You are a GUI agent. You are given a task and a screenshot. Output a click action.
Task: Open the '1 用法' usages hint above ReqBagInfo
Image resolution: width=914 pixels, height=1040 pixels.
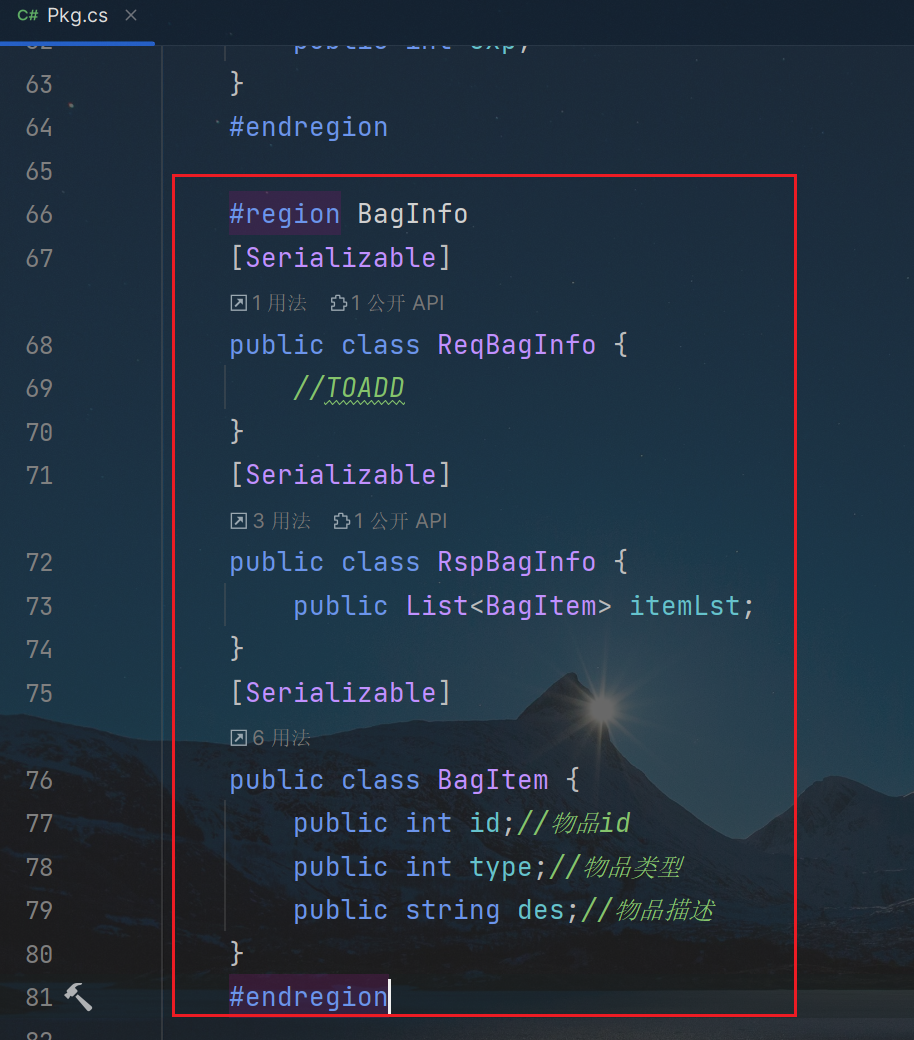pyautogui.click(x=269, y=303)
